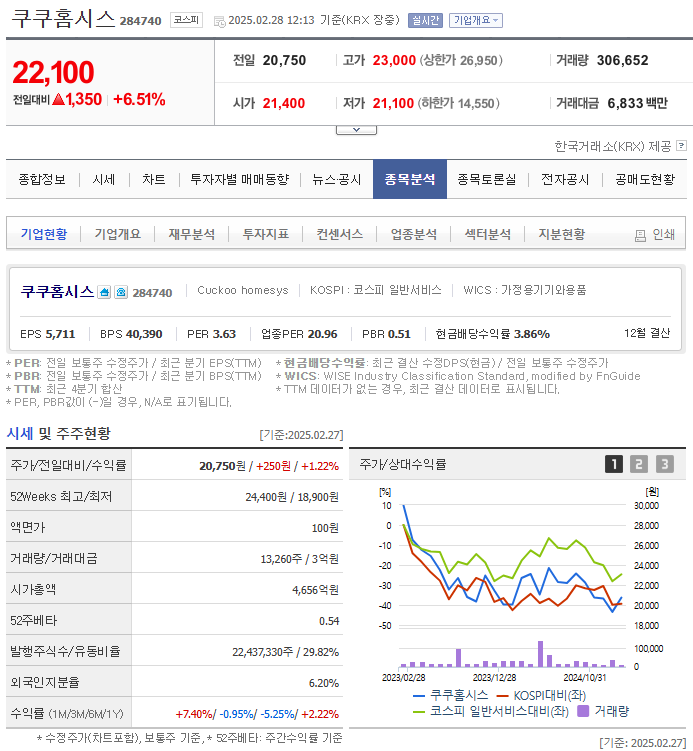693x751 pixels.
Task: Click the 업종PER value 20.96
Action: pyautogui.click(x=322, y=334)
